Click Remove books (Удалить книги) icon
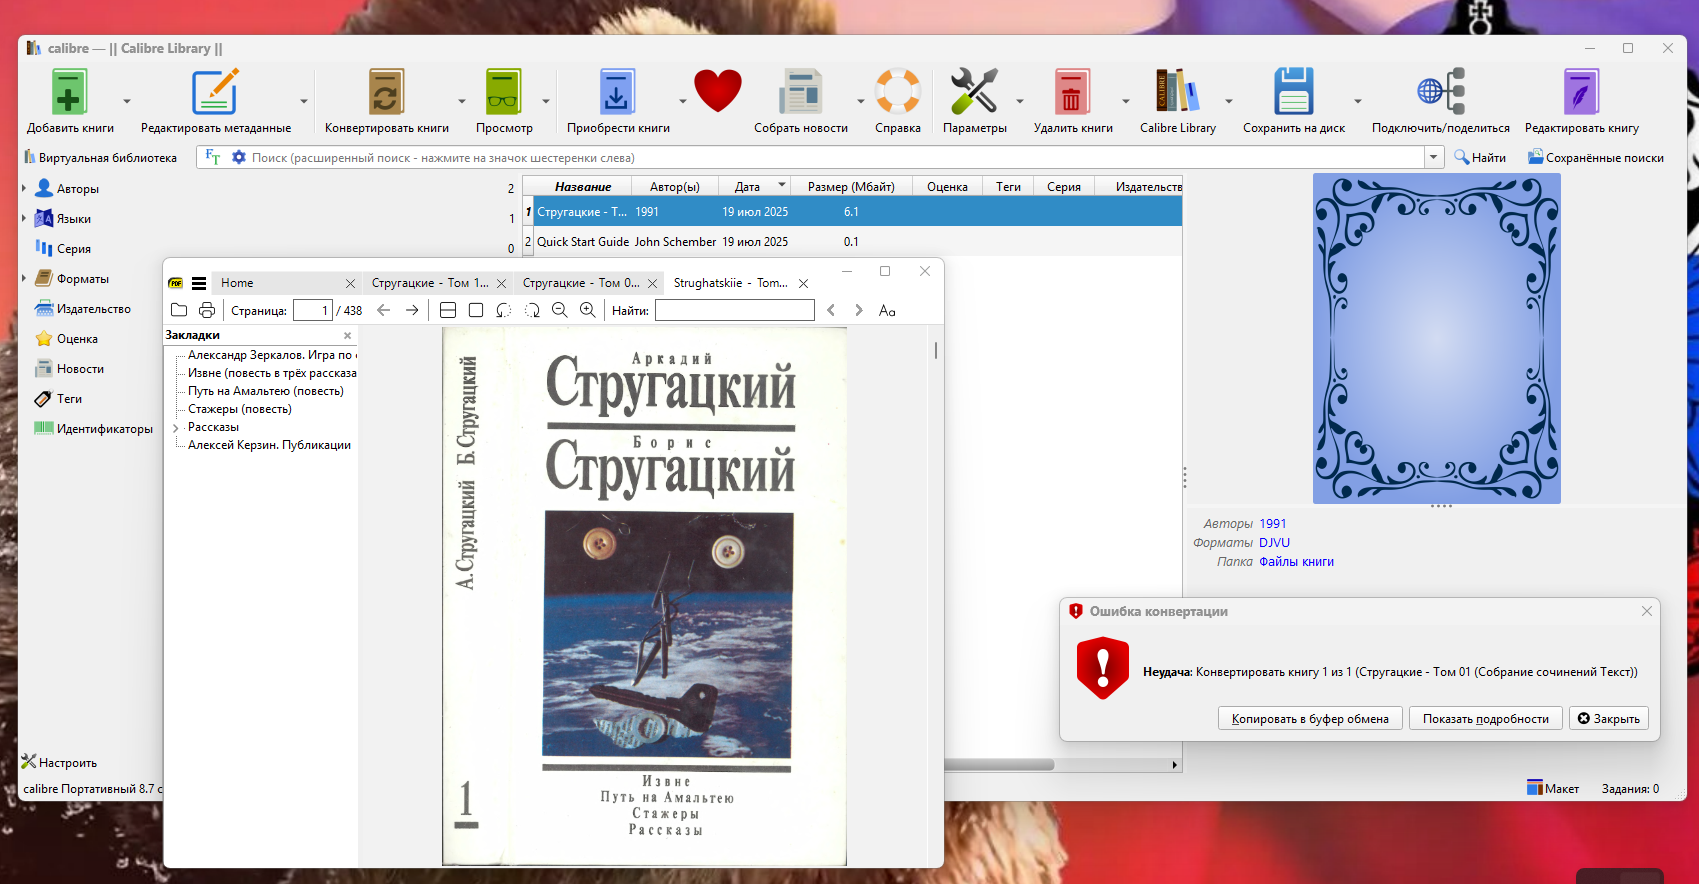Image resolution: width=1699 pixels, height=884 pixels. [x=1071, y=92]
